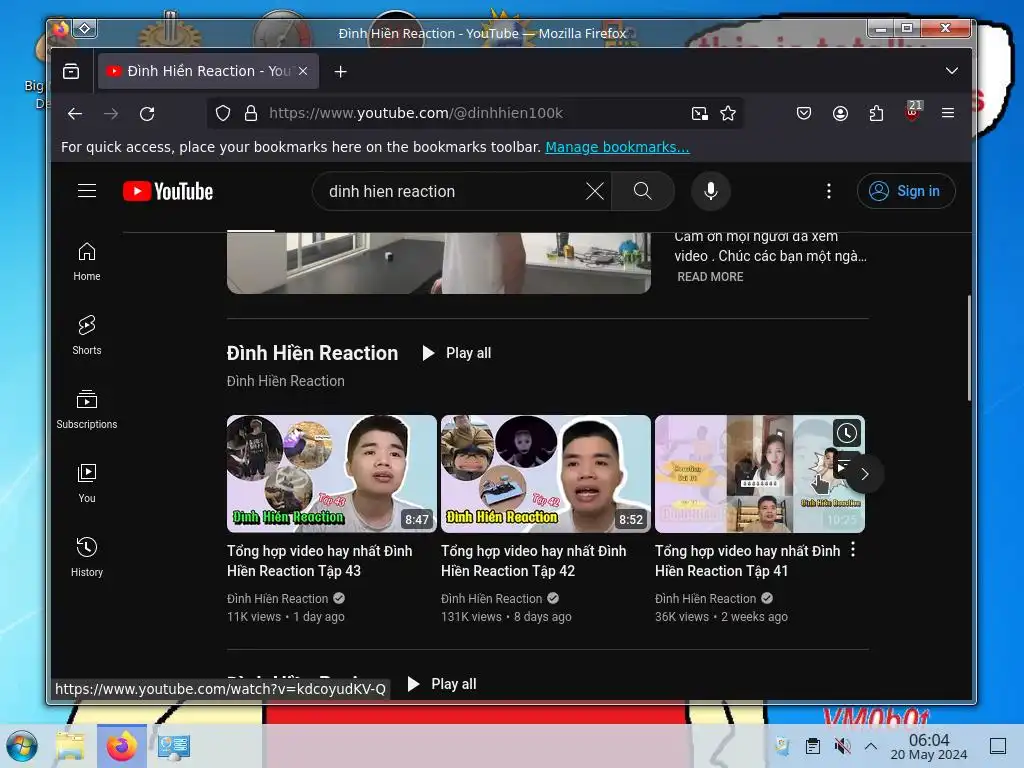Expand hidden system tray icons
Viewport: 1024px width, 768px height.
871,746
